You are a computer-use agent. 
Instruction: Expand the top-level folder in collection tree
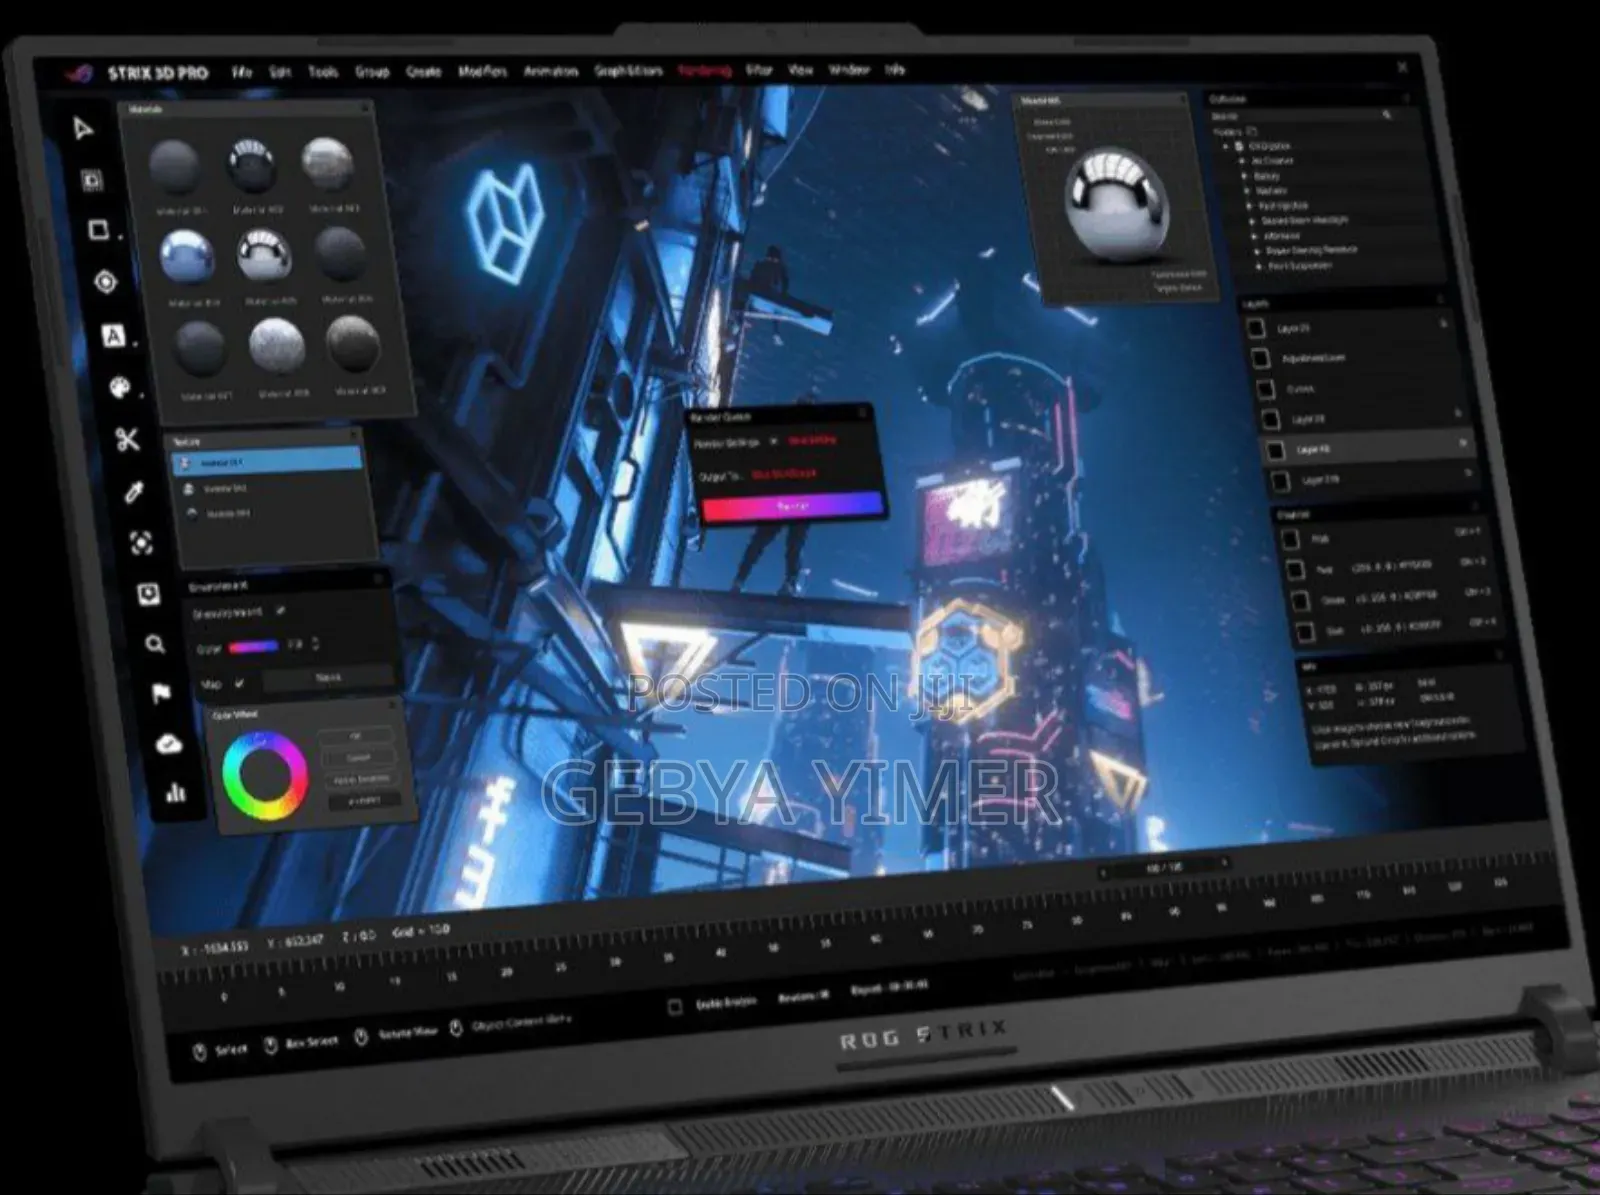(1227, 146)
